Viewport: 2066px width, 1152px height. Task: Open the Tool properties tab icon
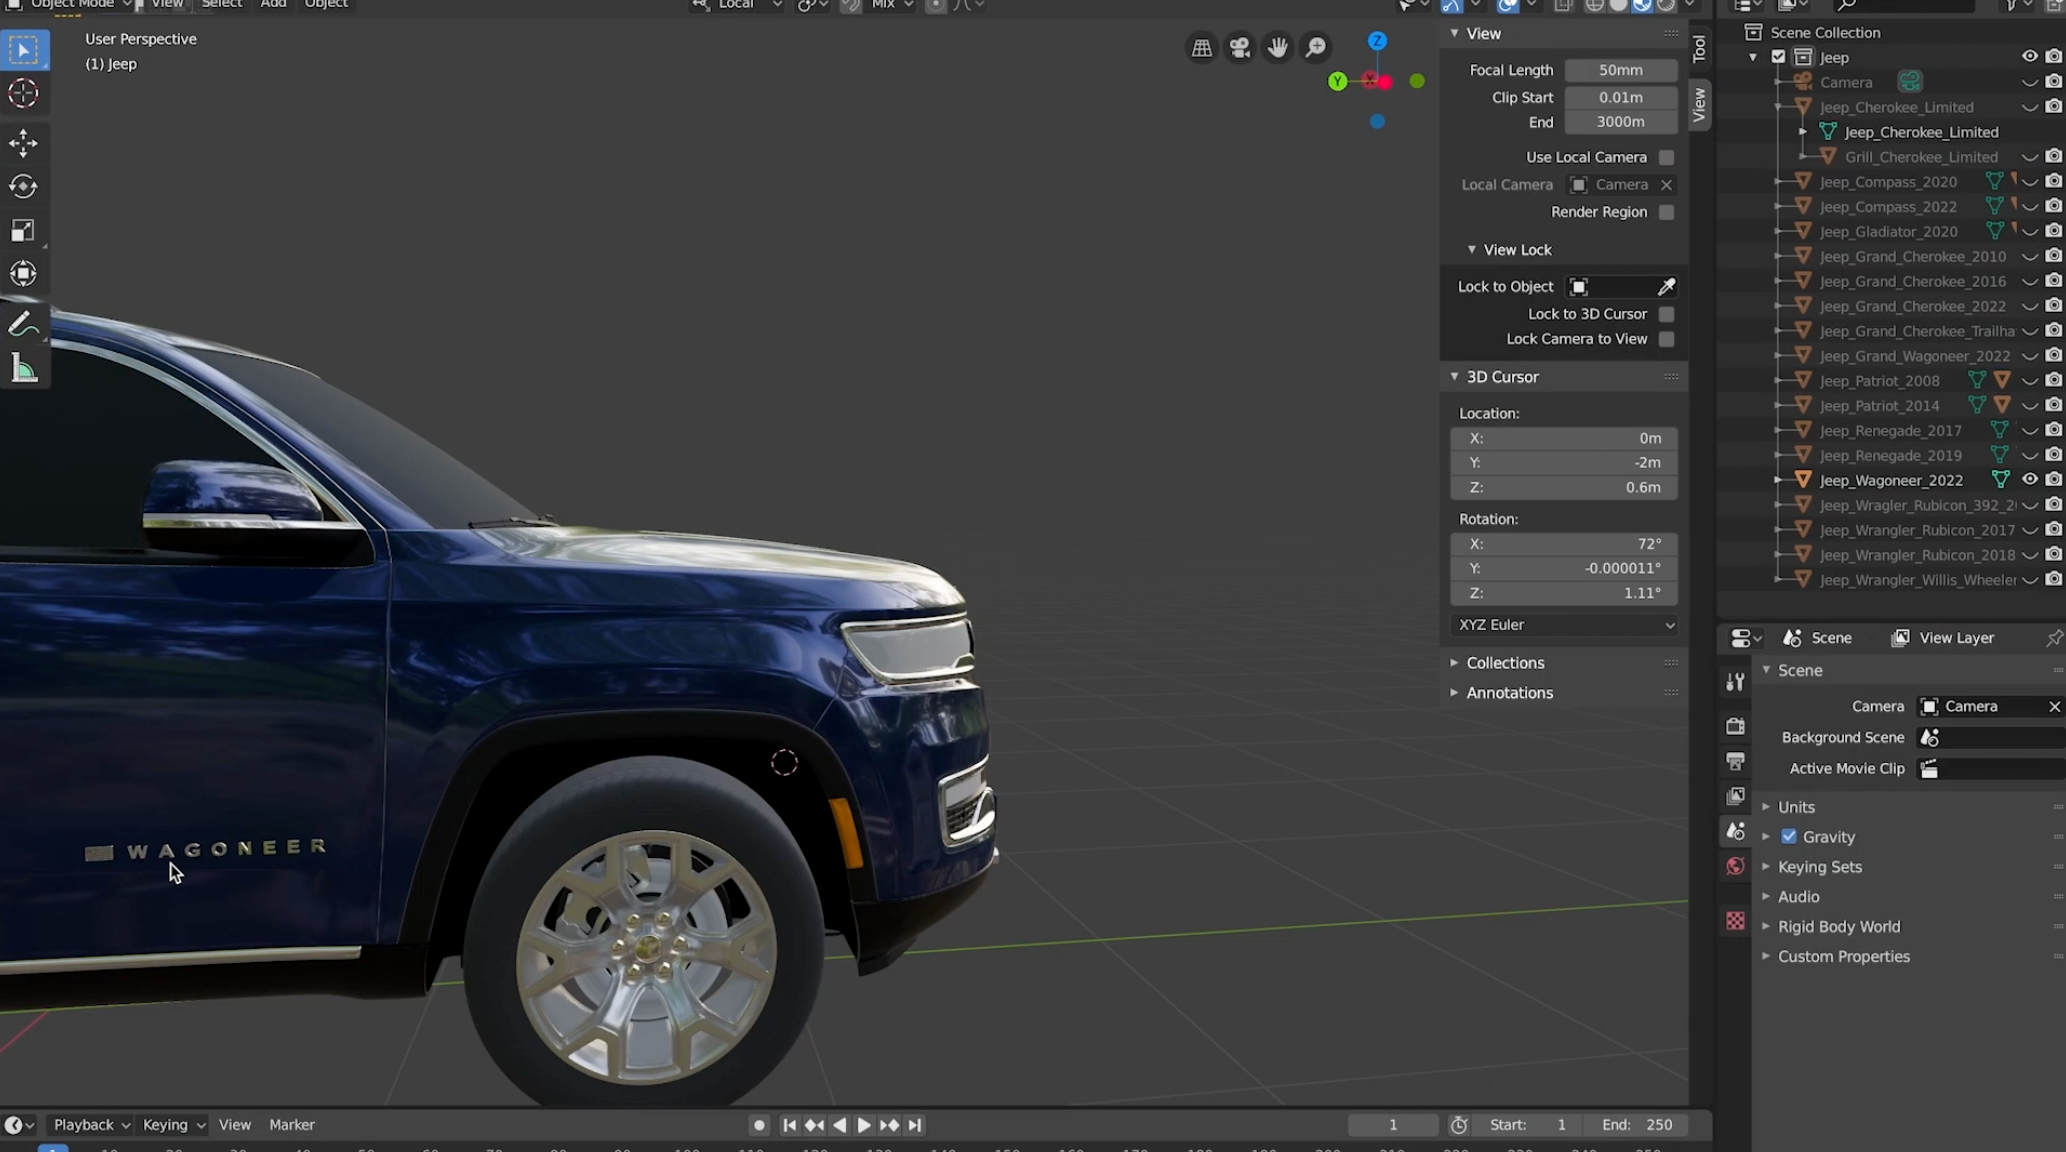1735,682
